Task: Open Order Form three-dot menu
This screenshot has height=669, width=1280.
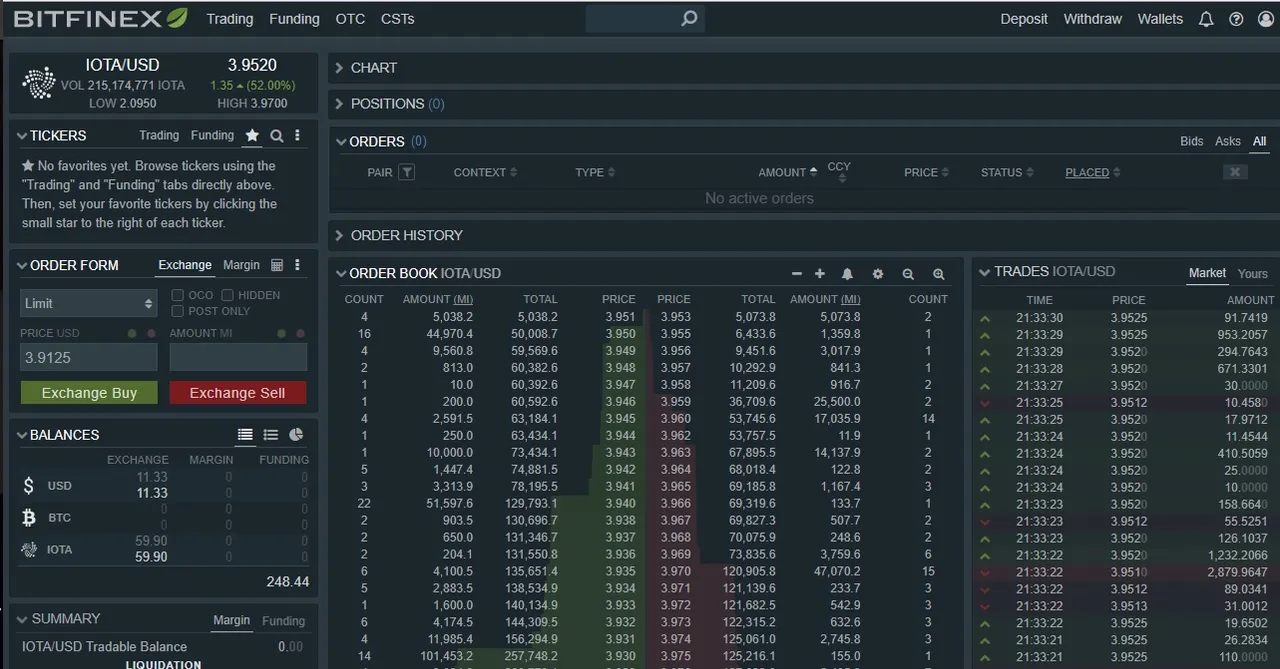Action: [x=297, y=265]
